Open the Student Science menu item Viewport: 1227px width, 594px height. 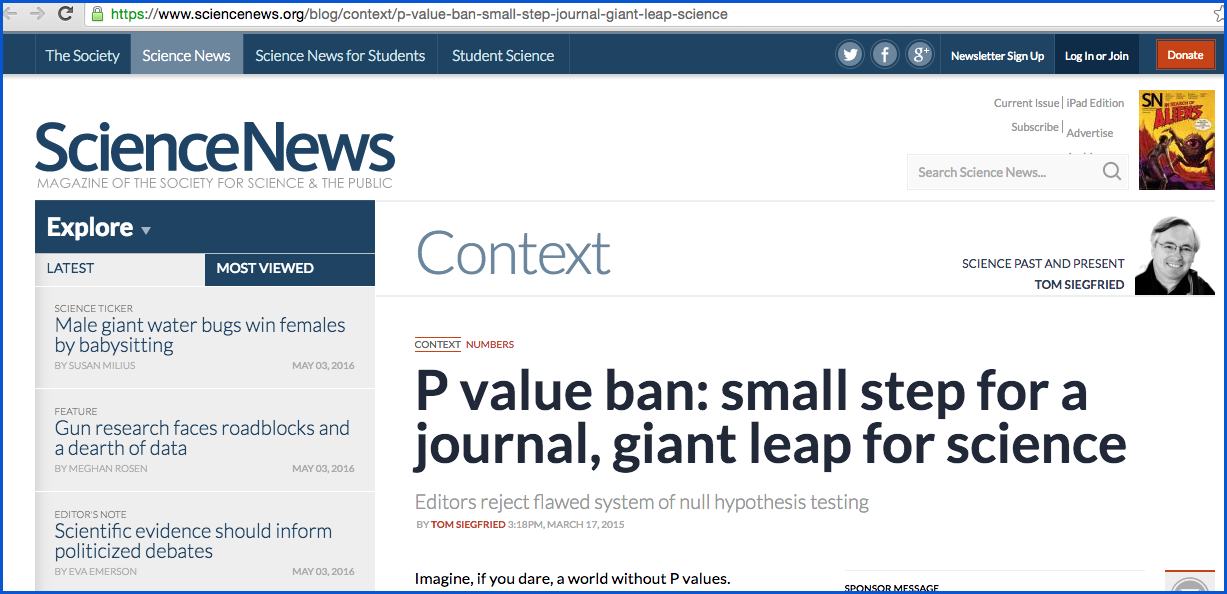503,56
